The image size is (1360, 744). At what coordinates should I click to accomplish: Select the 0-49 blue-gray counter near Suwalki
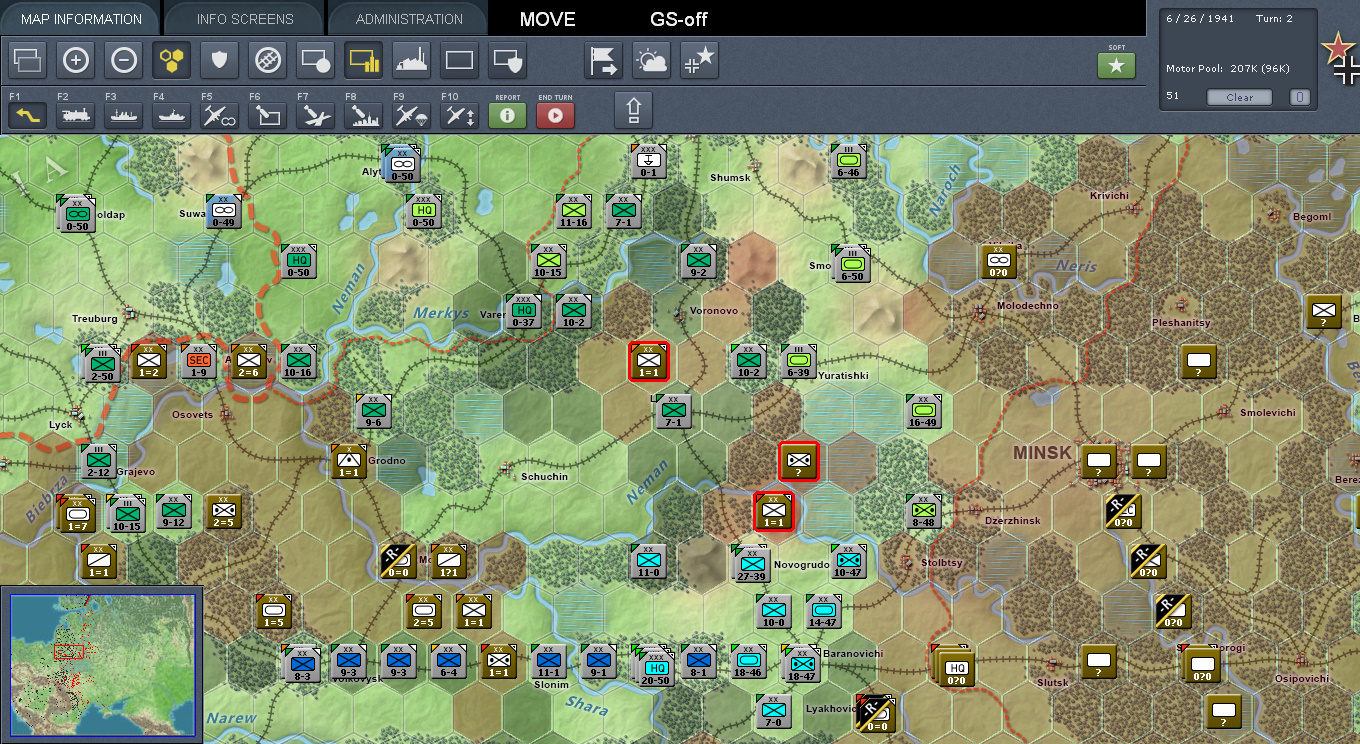(x=223, y=211)
